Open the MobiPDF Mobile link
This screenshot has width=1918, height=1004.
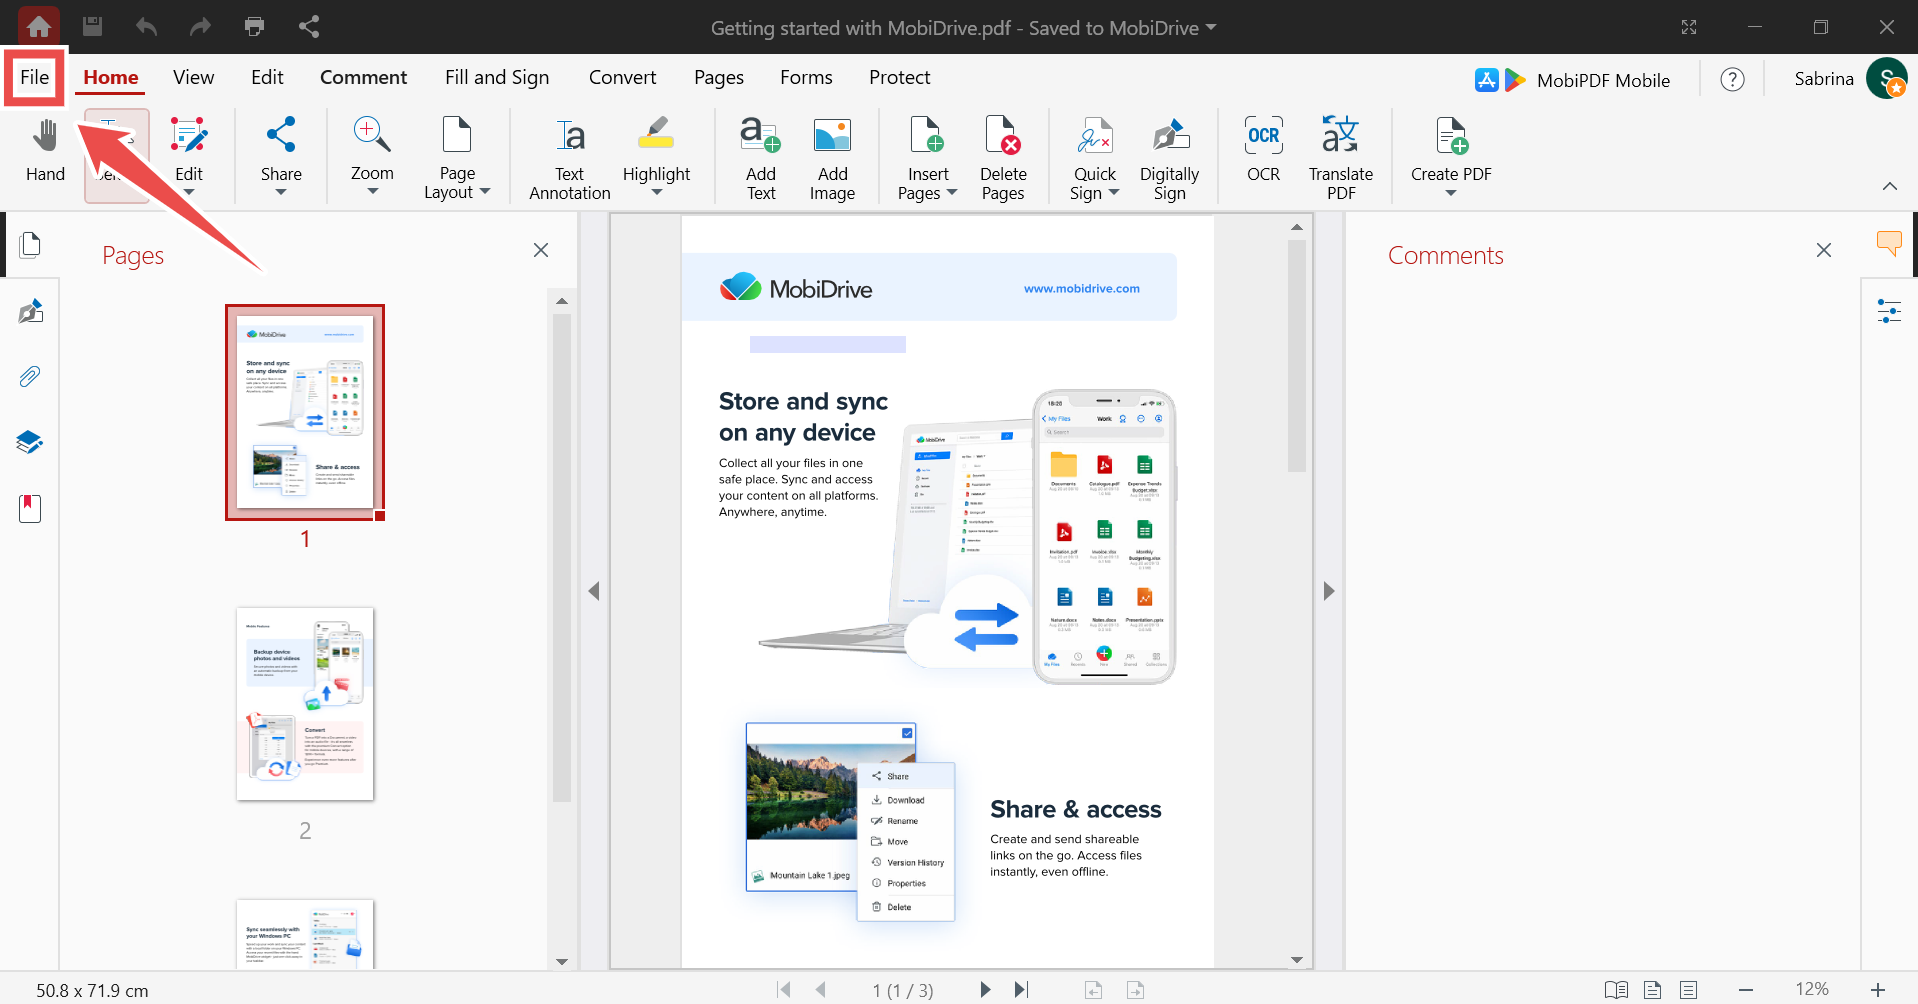(1572, 80)
